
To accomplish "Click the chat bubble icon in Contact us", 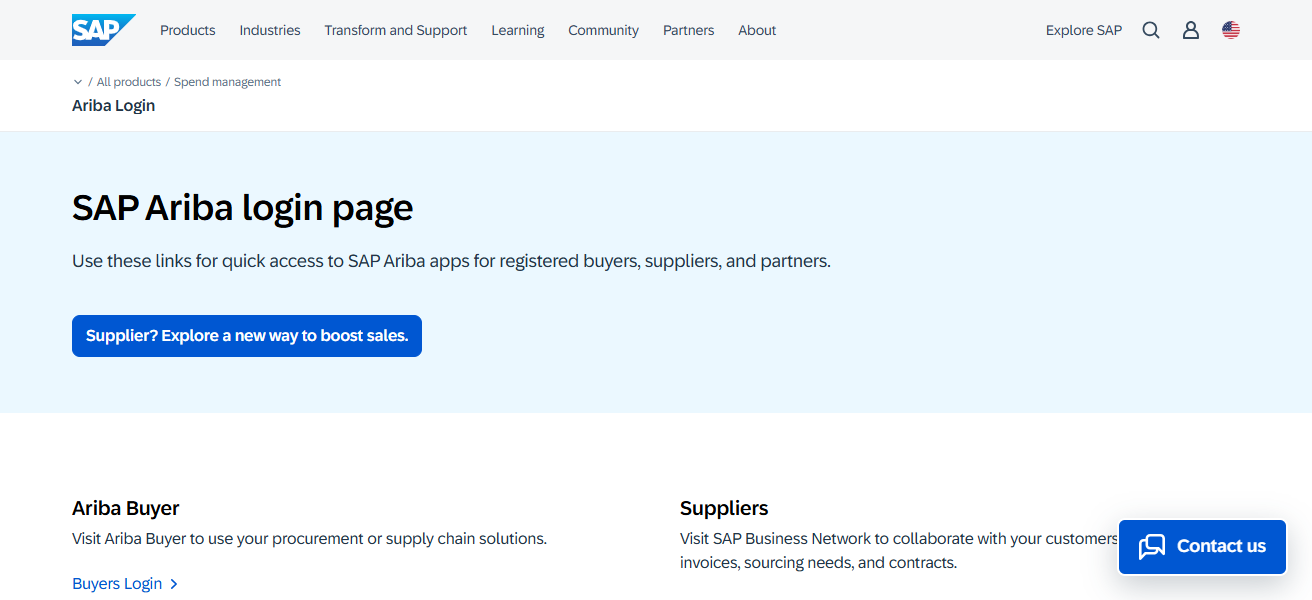I will pyautogui.click(x=1152, y=546).
